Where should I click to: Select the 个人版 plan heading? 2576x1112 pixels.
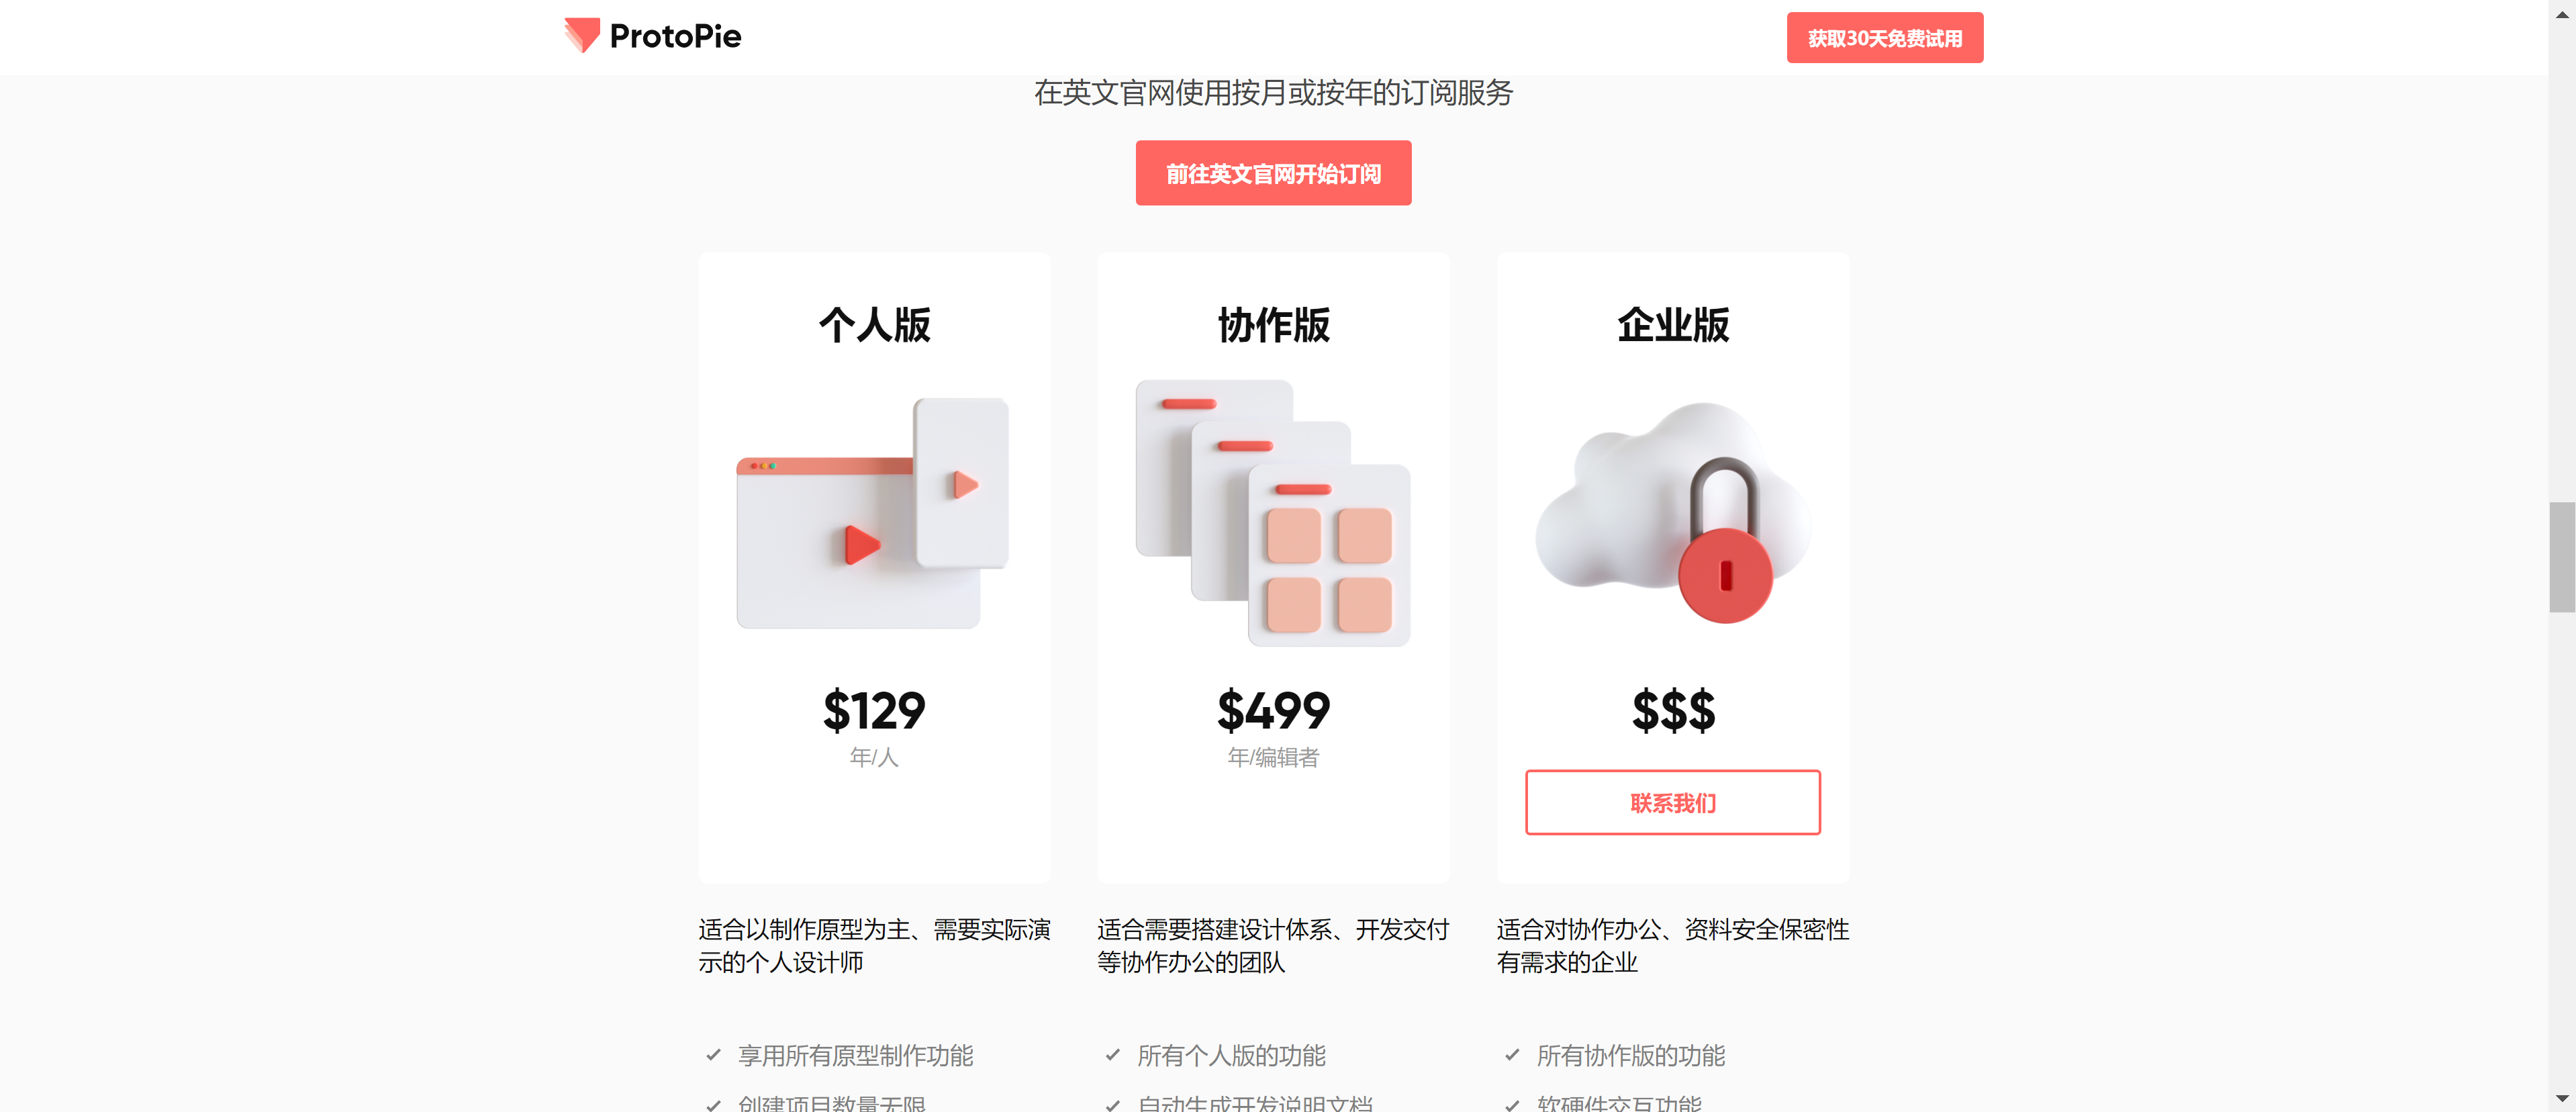pyautogui.click(x=874, y=325)
